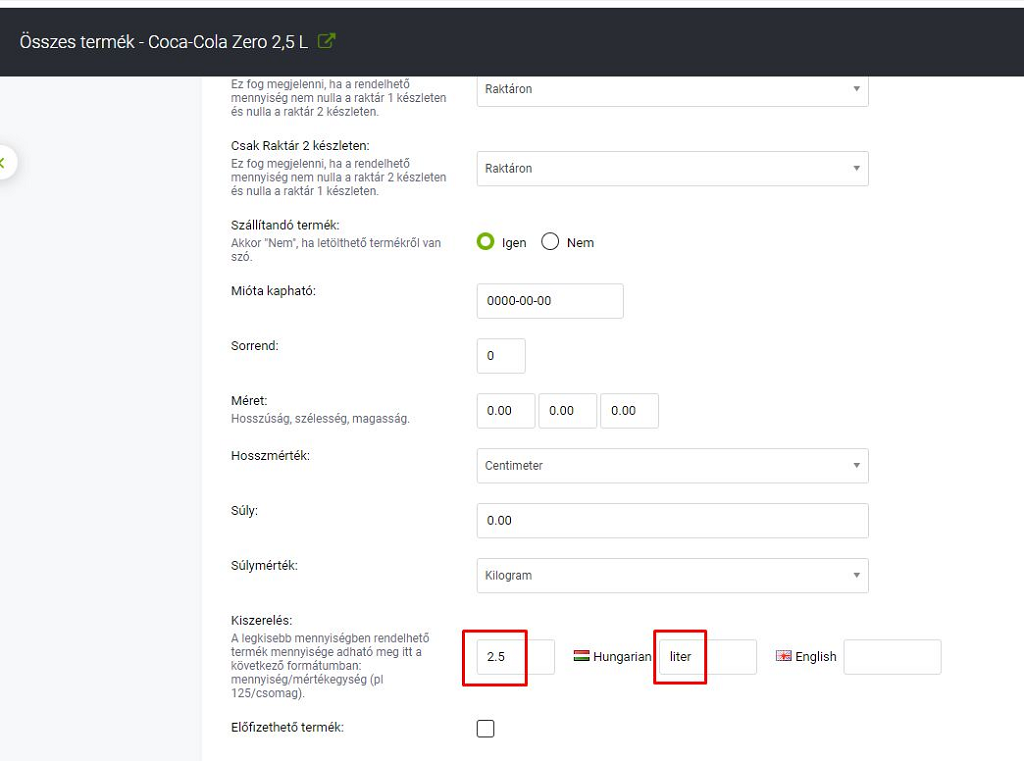Image resolution: width=1024 pixels, height=761 pixels.
Task: Click the Mióta kapható date field
Action: (550, 301)
